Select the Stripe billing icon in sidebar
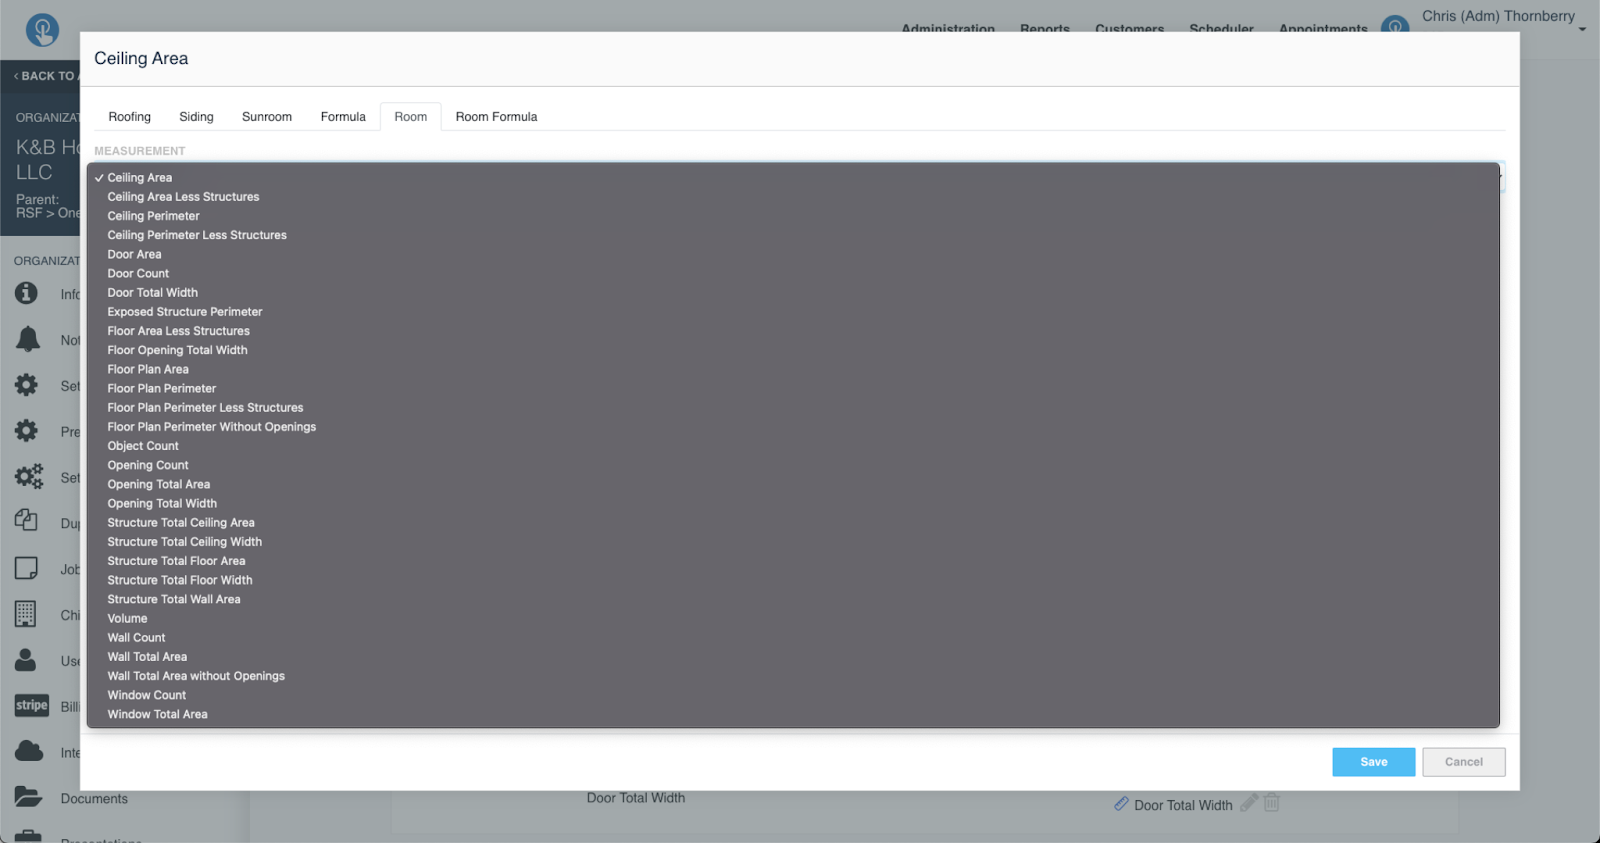The image size is (1600, 843). (x=32, y=705)
